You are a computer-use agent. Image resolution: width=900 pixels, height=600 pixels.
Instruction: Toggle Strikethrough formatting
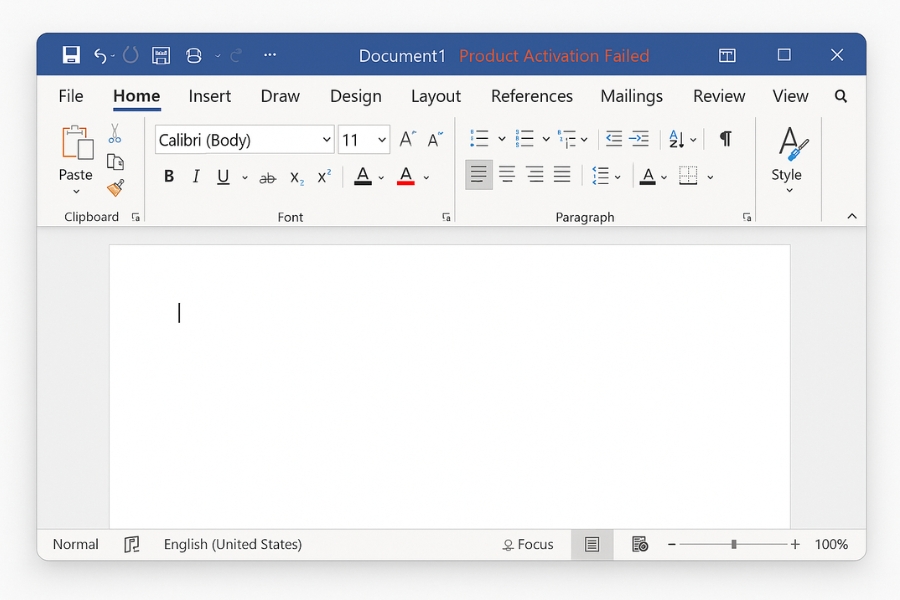(x=267, y=178)
